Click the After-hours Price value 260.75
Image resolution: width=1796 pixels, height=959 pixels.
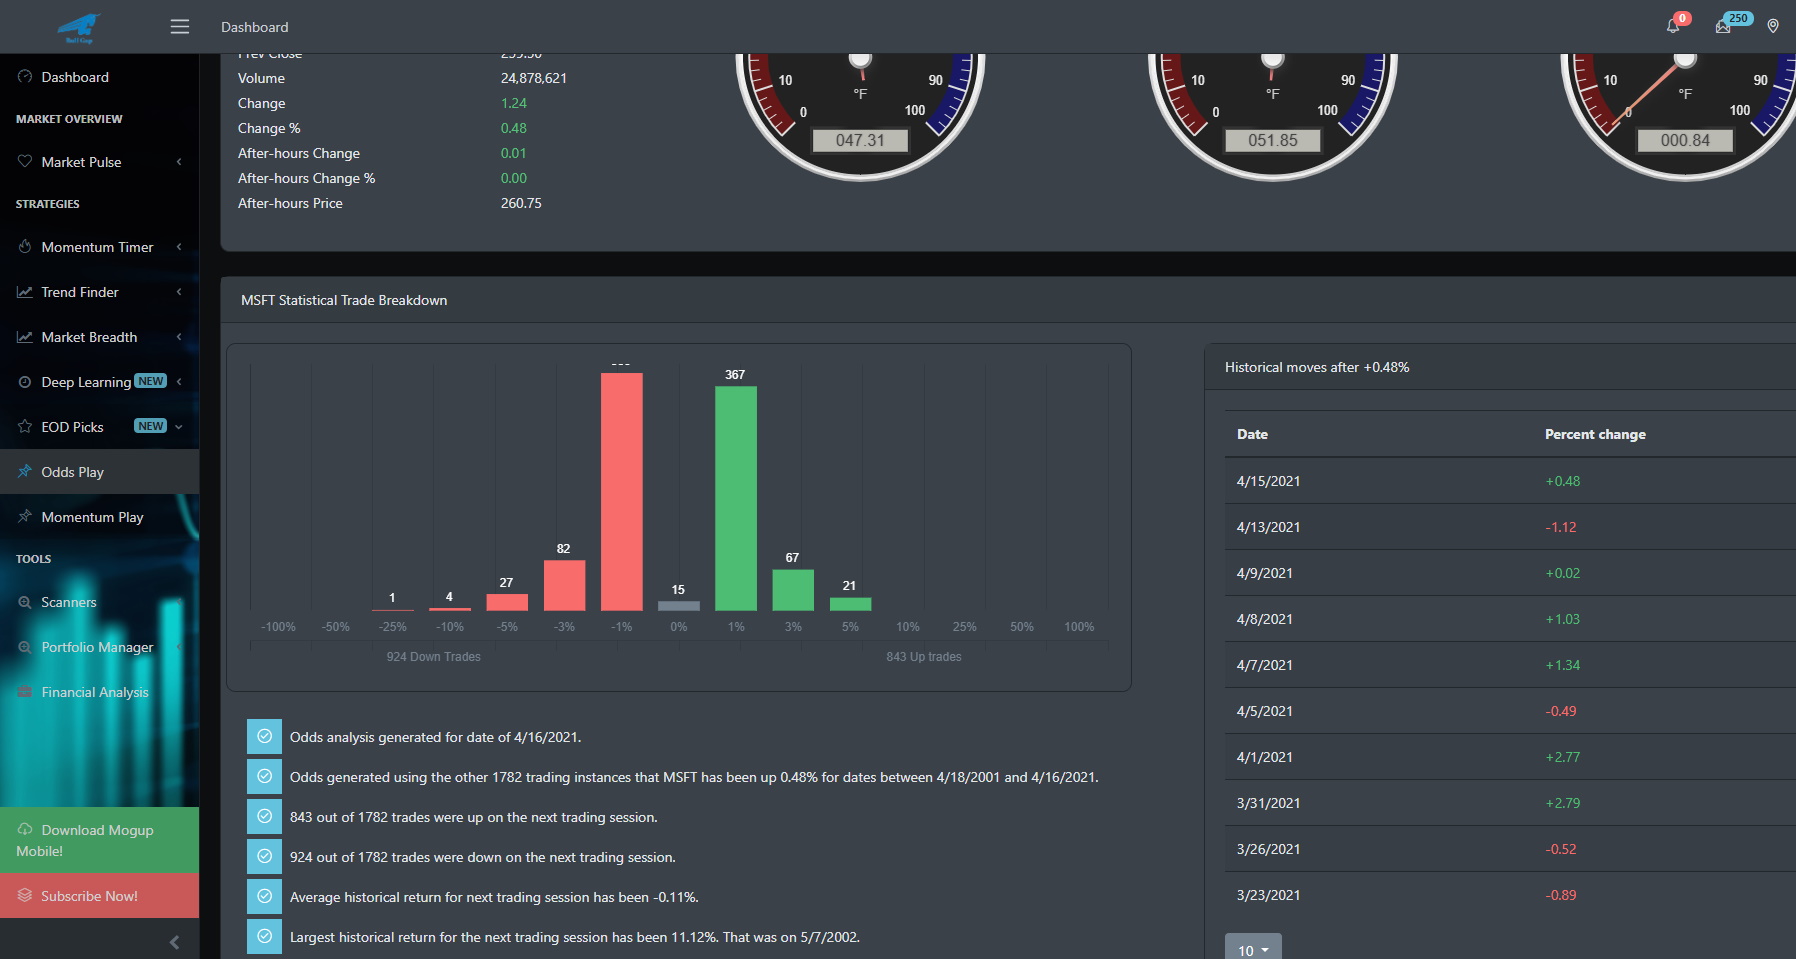click(521, 203)
